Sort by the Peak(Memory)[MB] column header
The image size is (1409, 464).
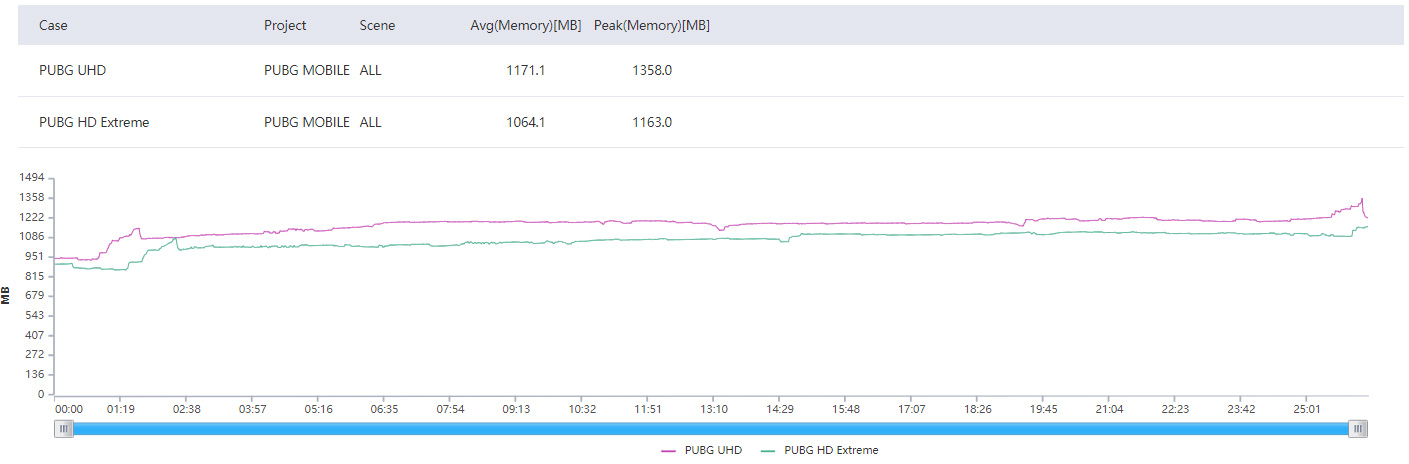pos(652,26)
